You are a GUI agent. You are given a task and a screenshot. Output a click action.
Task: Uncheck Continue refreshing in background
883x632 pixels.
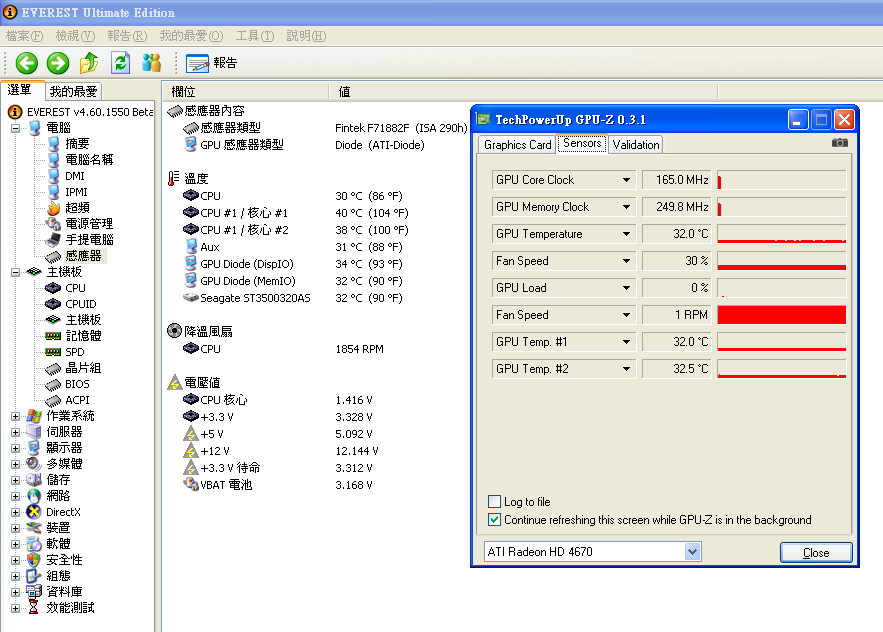coord(494,519)
